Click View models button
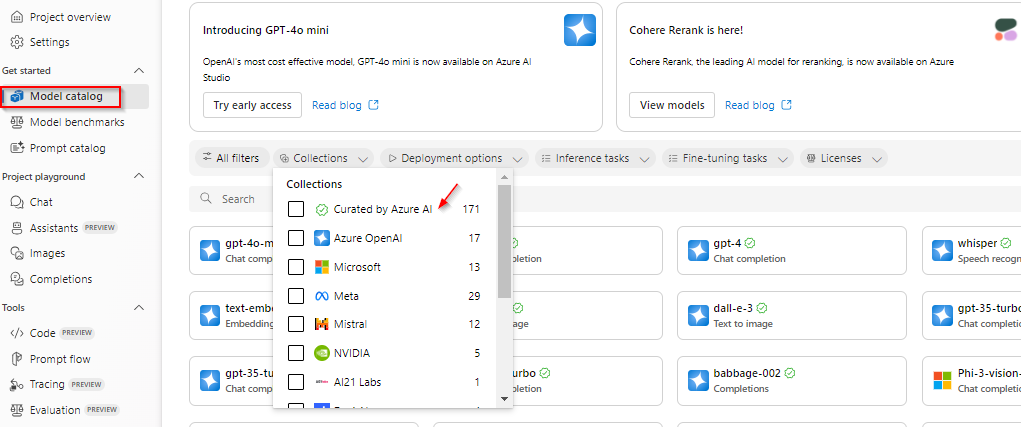 (x=672, y=105)
